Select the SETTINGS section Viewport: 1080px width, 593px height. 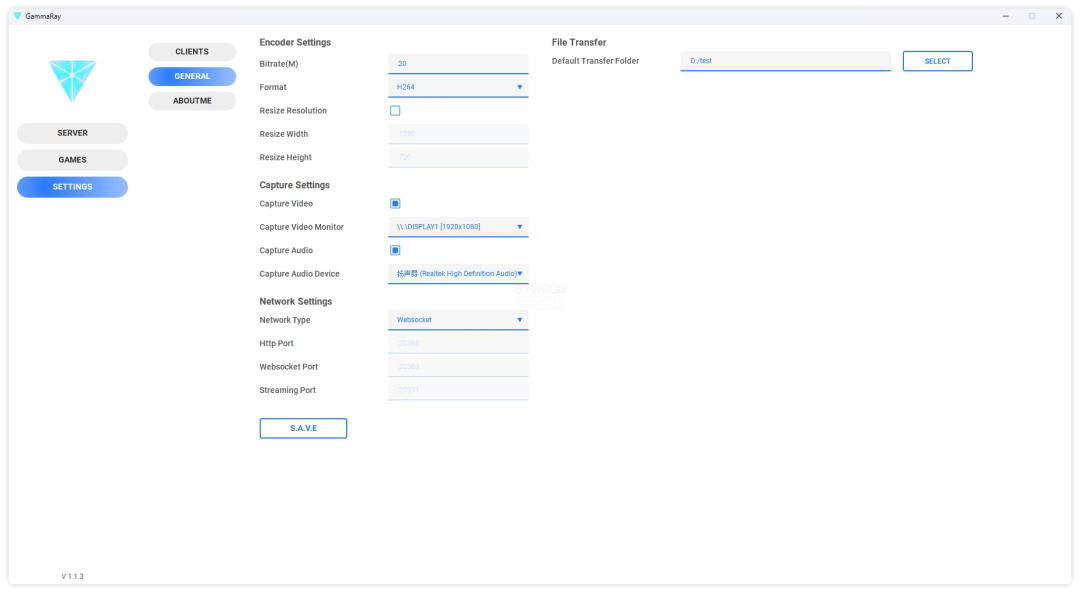pyautogui.click(x=72, y=187)
